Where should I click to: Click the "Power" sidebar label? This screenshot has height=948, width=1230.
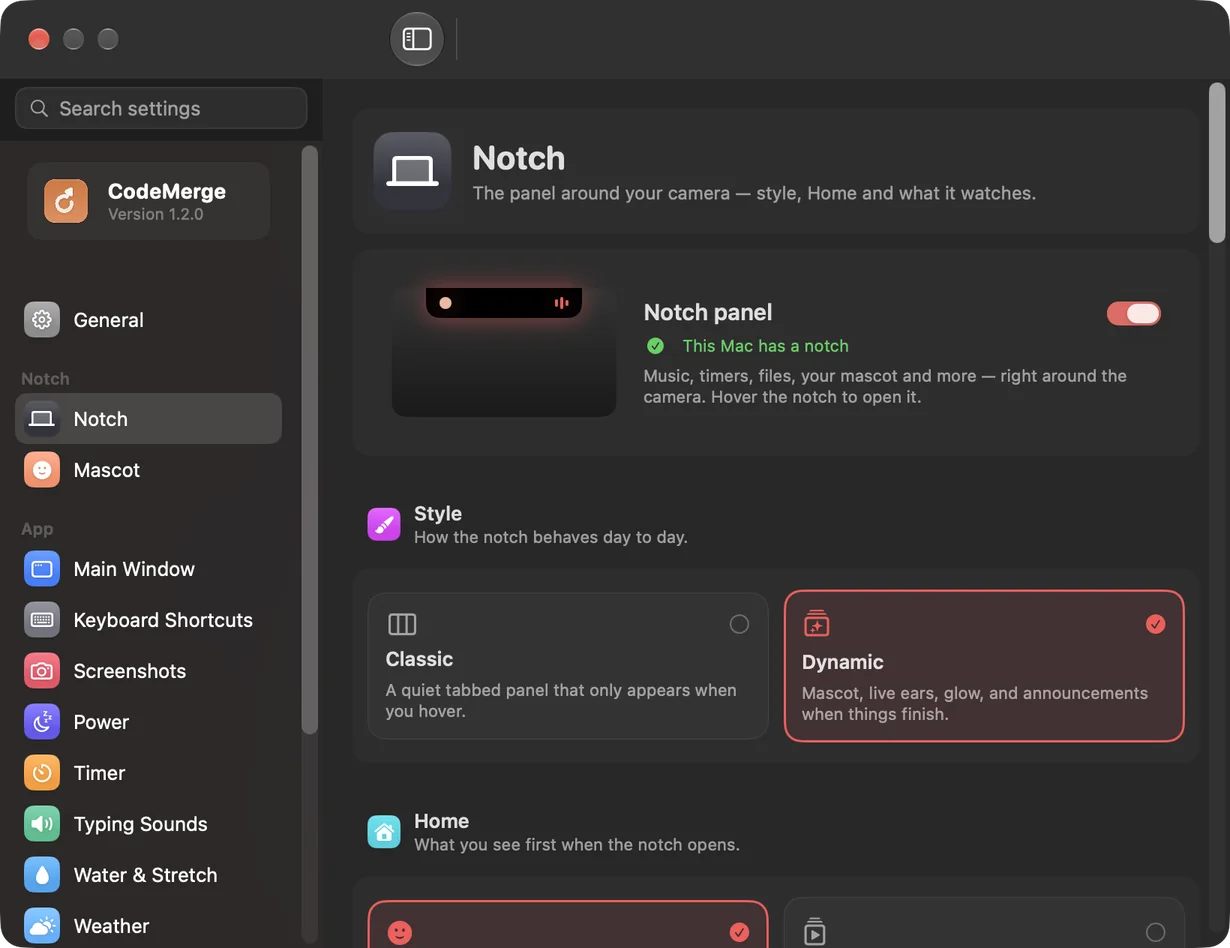(101, 722)
